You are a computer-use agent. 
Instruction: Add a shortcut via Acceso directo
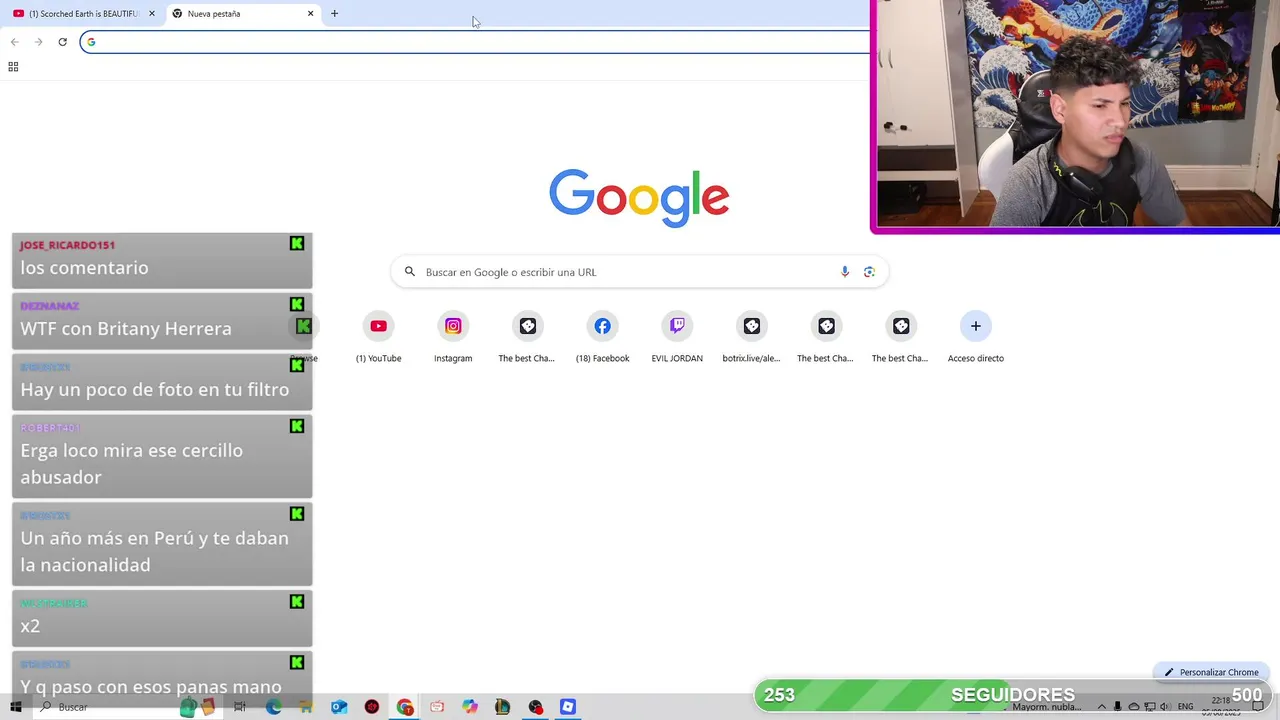(x=976, y=338)
